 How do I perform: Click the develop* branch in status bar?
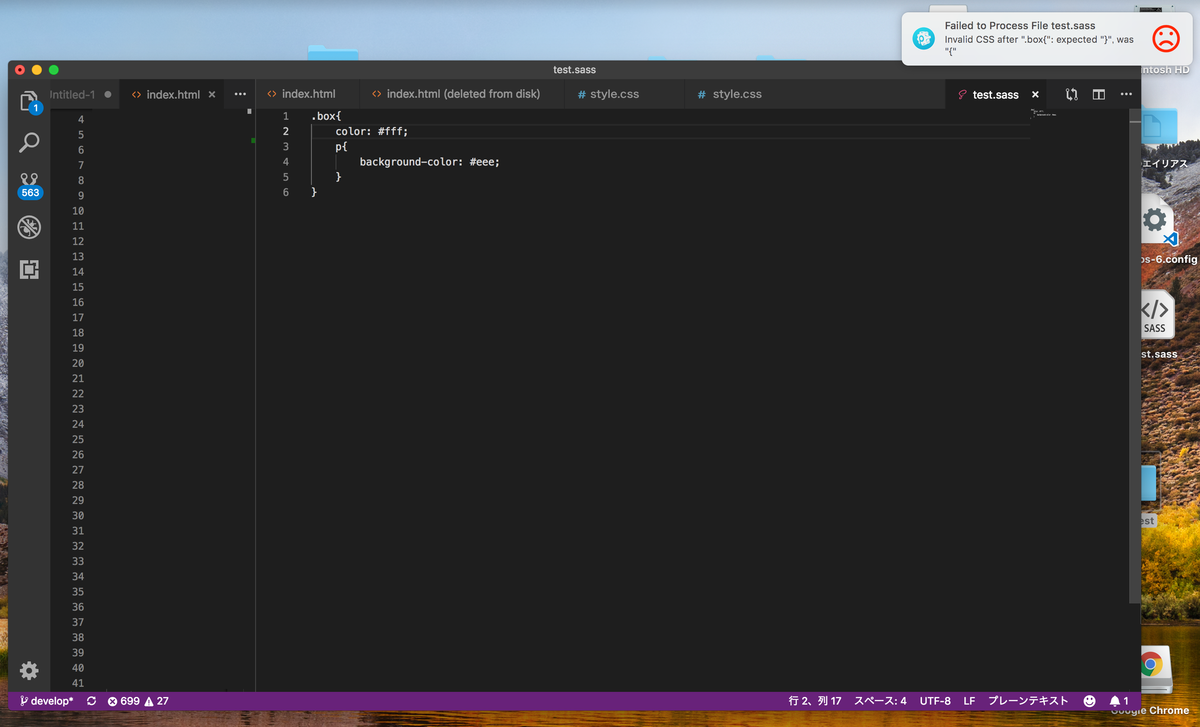(46, 701)
